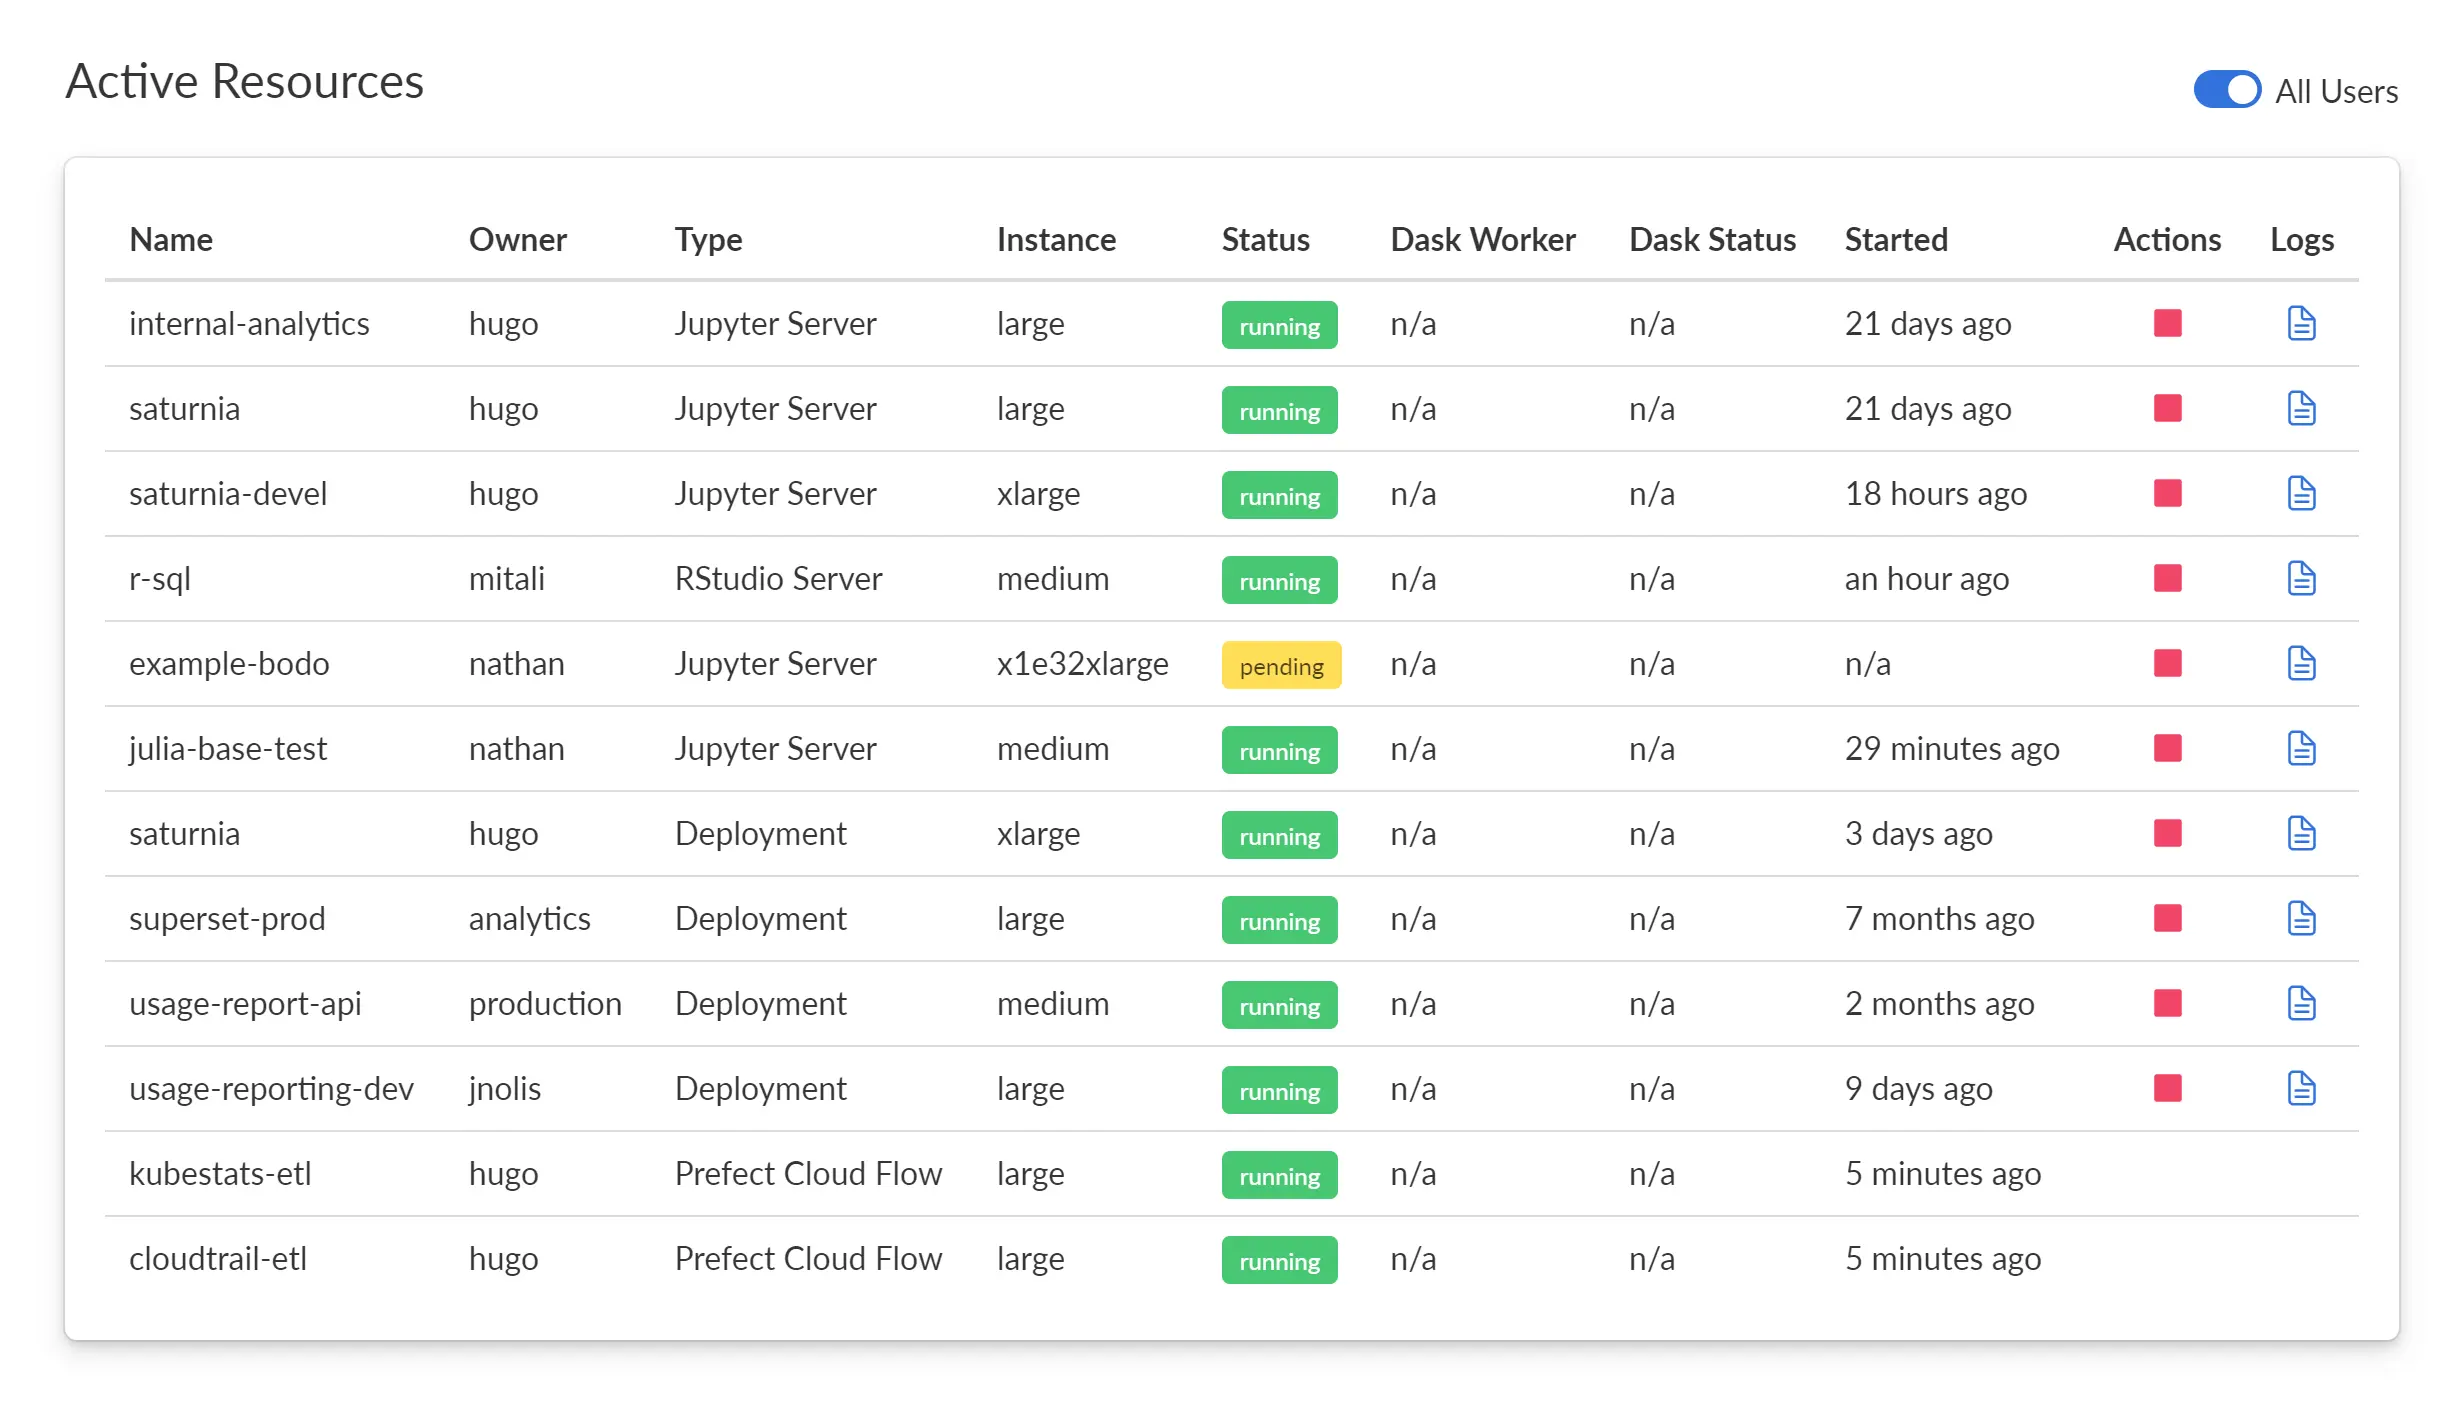The width and height of the screenshot is (2454, 1402).
Task: Open the saturnia-devel resource name
Action: point(228,493)
